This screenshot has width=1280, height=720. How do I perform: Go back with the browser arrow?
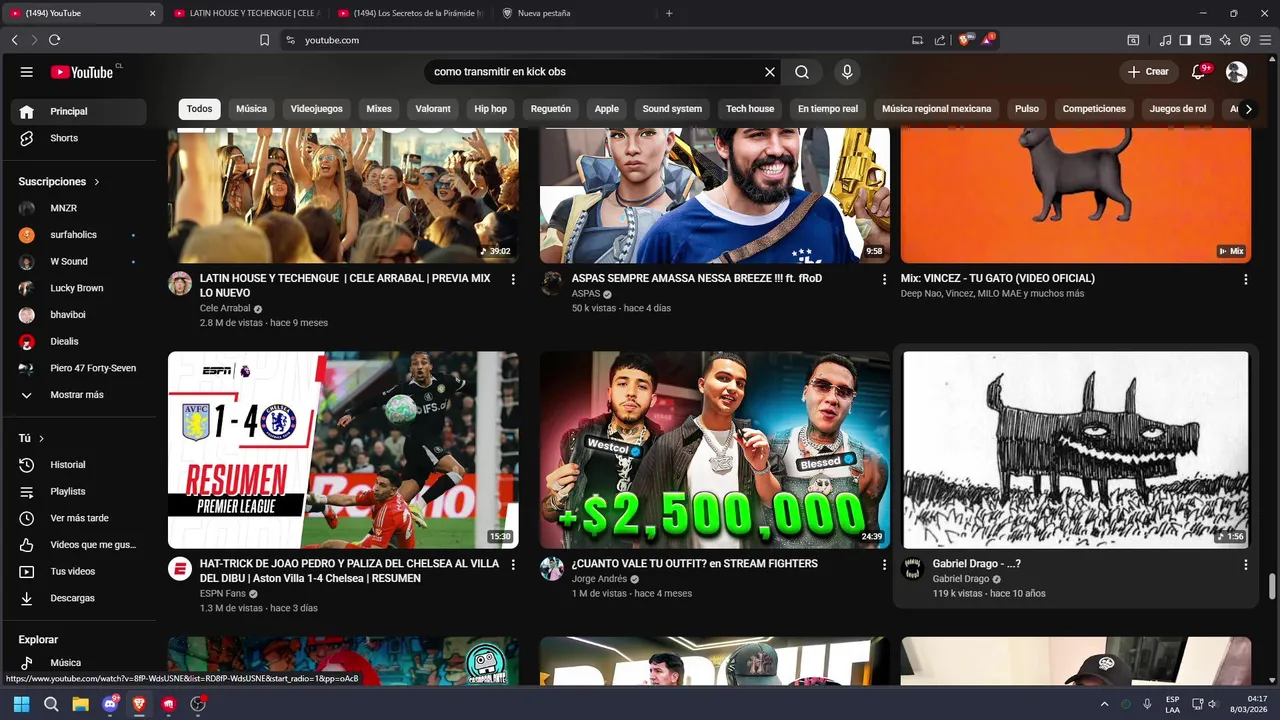(14, 40)
